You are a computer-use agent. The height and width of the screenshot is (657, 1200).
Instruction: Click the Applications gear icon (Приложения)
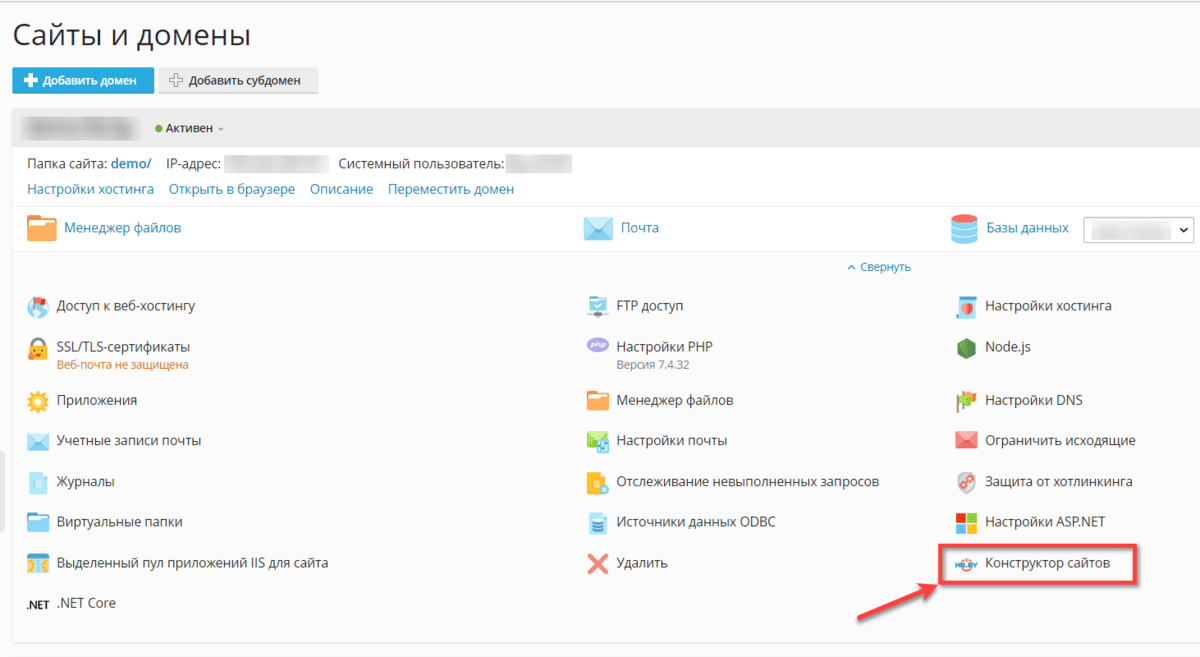(38, 401)
